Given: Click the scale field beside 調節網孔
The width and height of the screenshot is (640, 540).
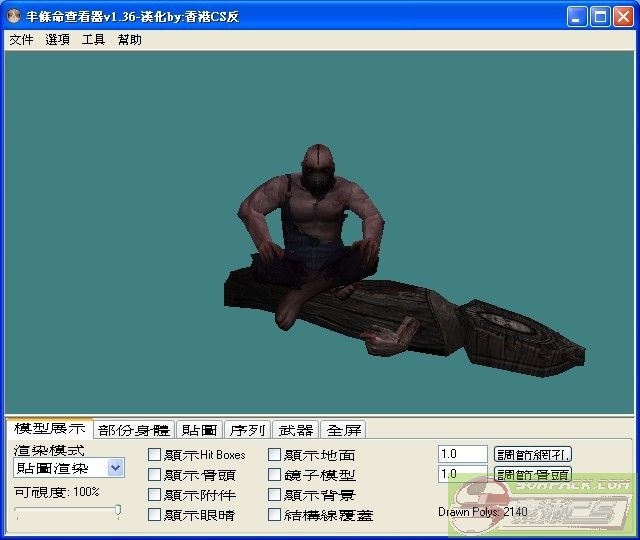Looking at the screenshot, I should (x=462, y=454).
